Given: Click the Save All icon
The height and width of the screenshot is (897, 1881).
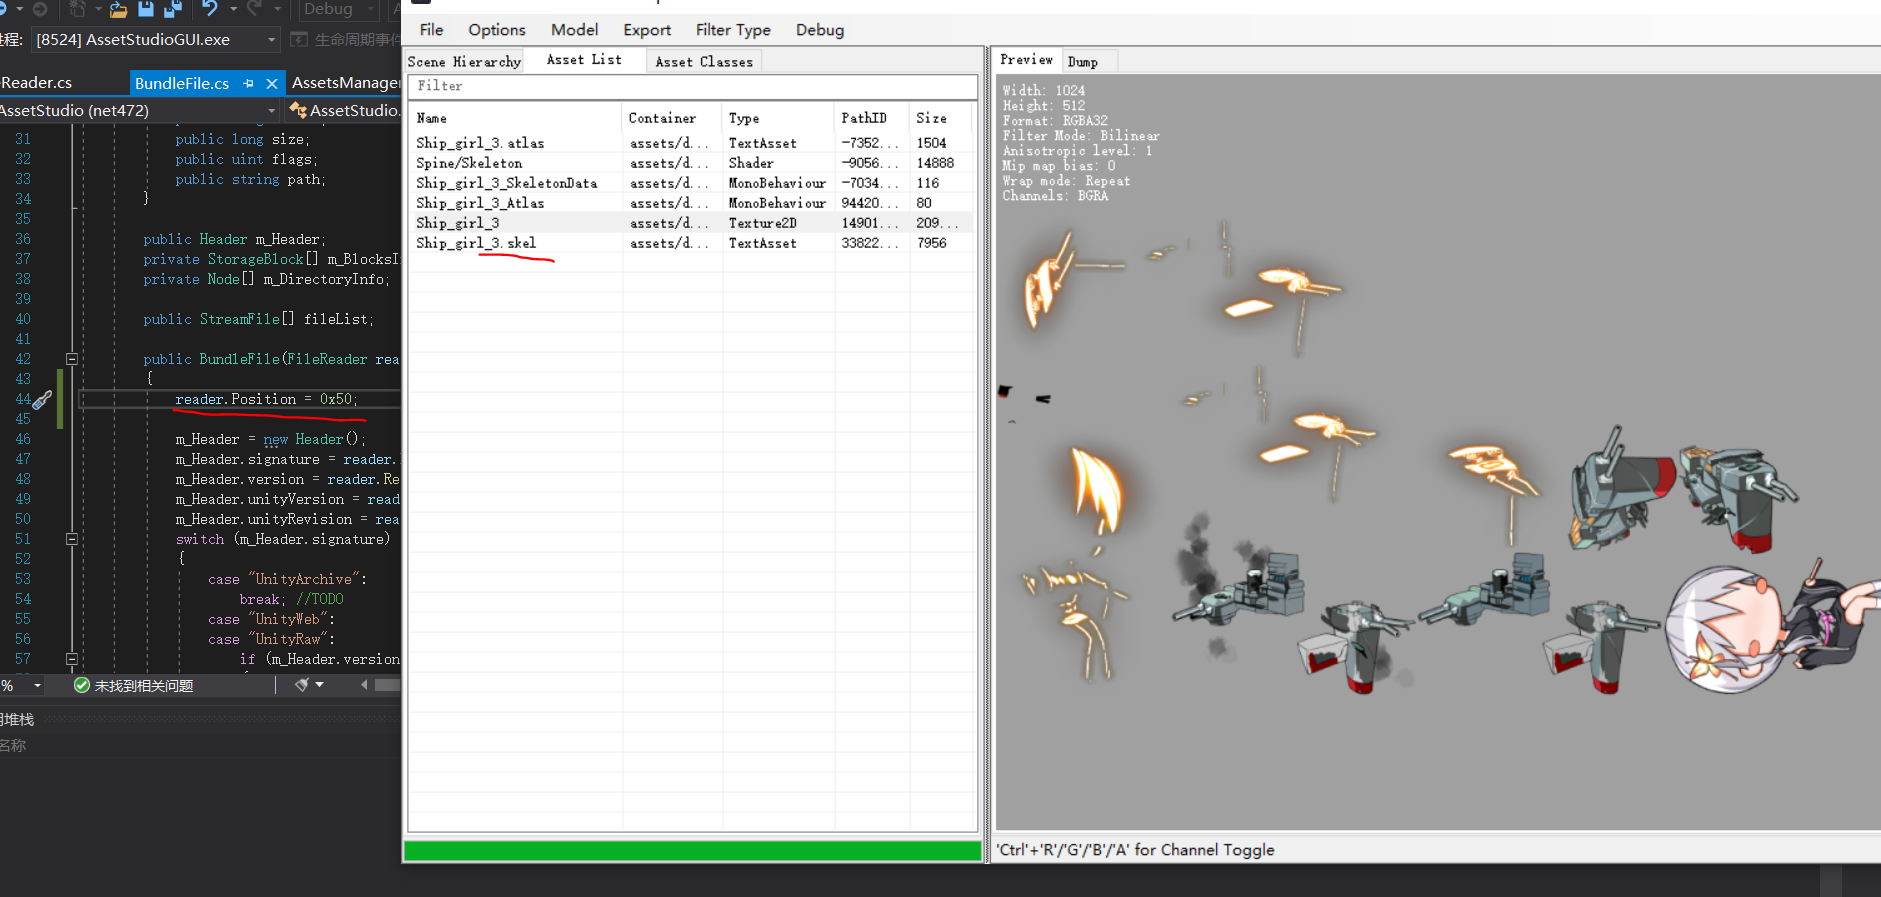Looking at the screenshot, I should click(172, 9).
